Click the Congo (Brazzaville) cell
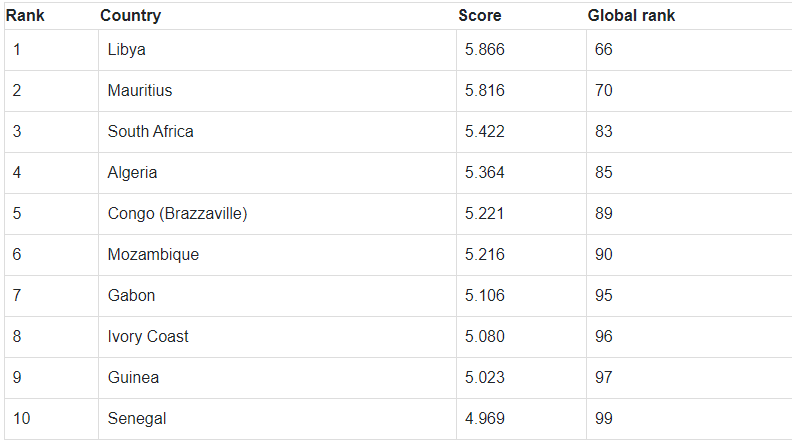792x441 pixels. (177, 214)
